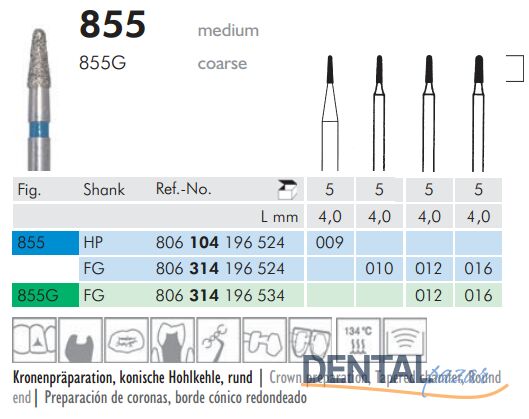Click size 010 in the FG row
529x419 pixels.
tap(379, 269)
